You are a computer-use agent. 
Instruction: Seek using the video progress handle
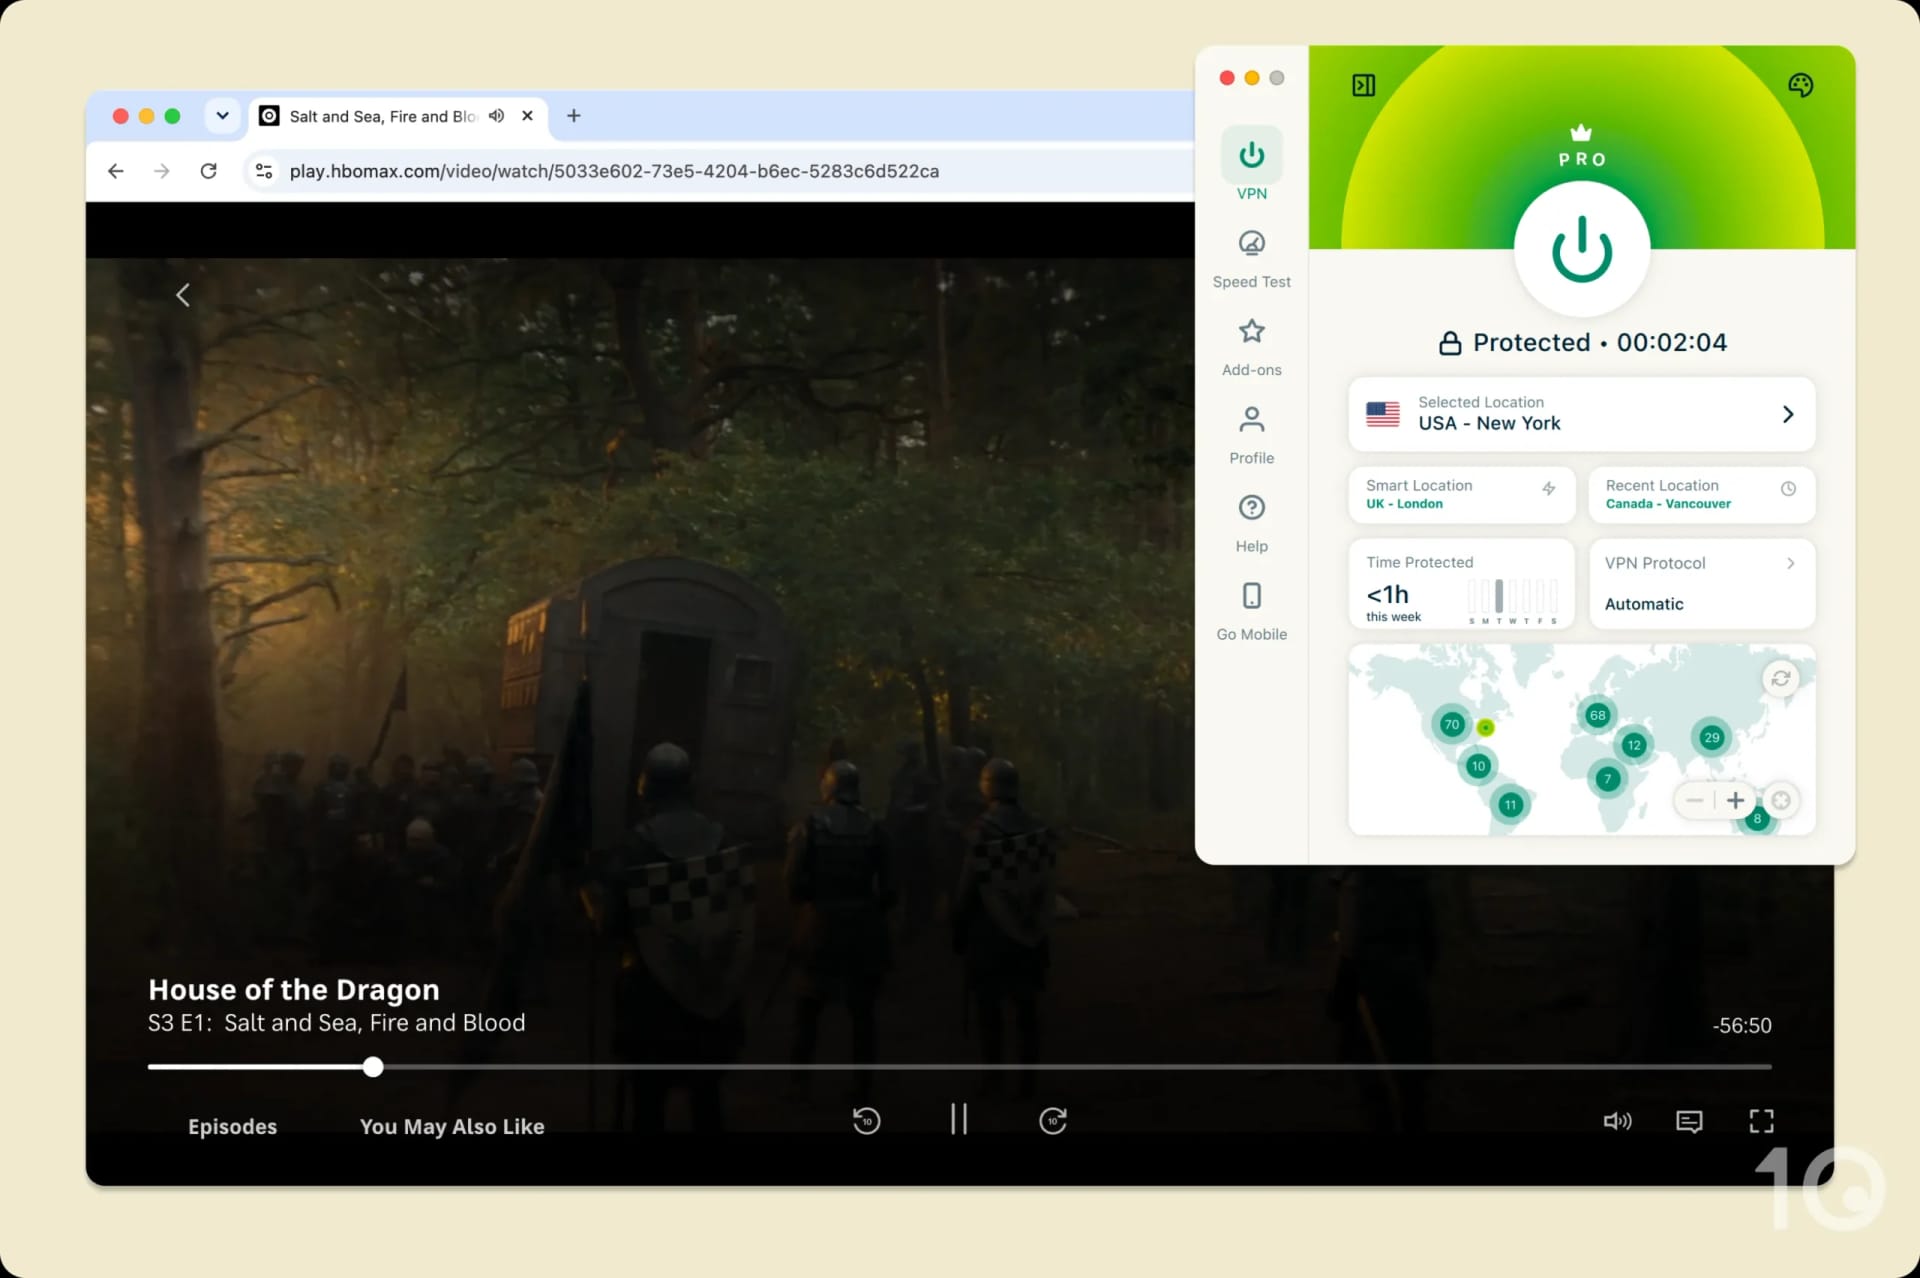[x=373, y=1067]
